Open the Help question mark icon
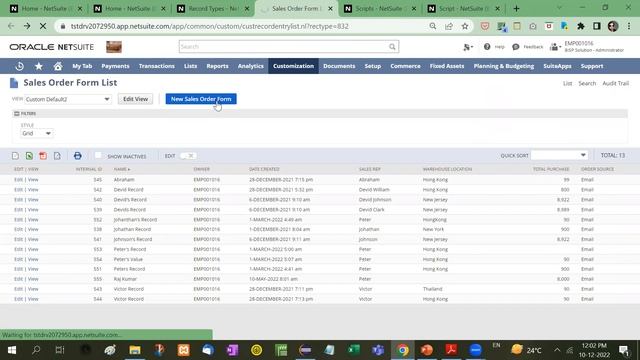The image size is (640, 360). click(487, 47)
